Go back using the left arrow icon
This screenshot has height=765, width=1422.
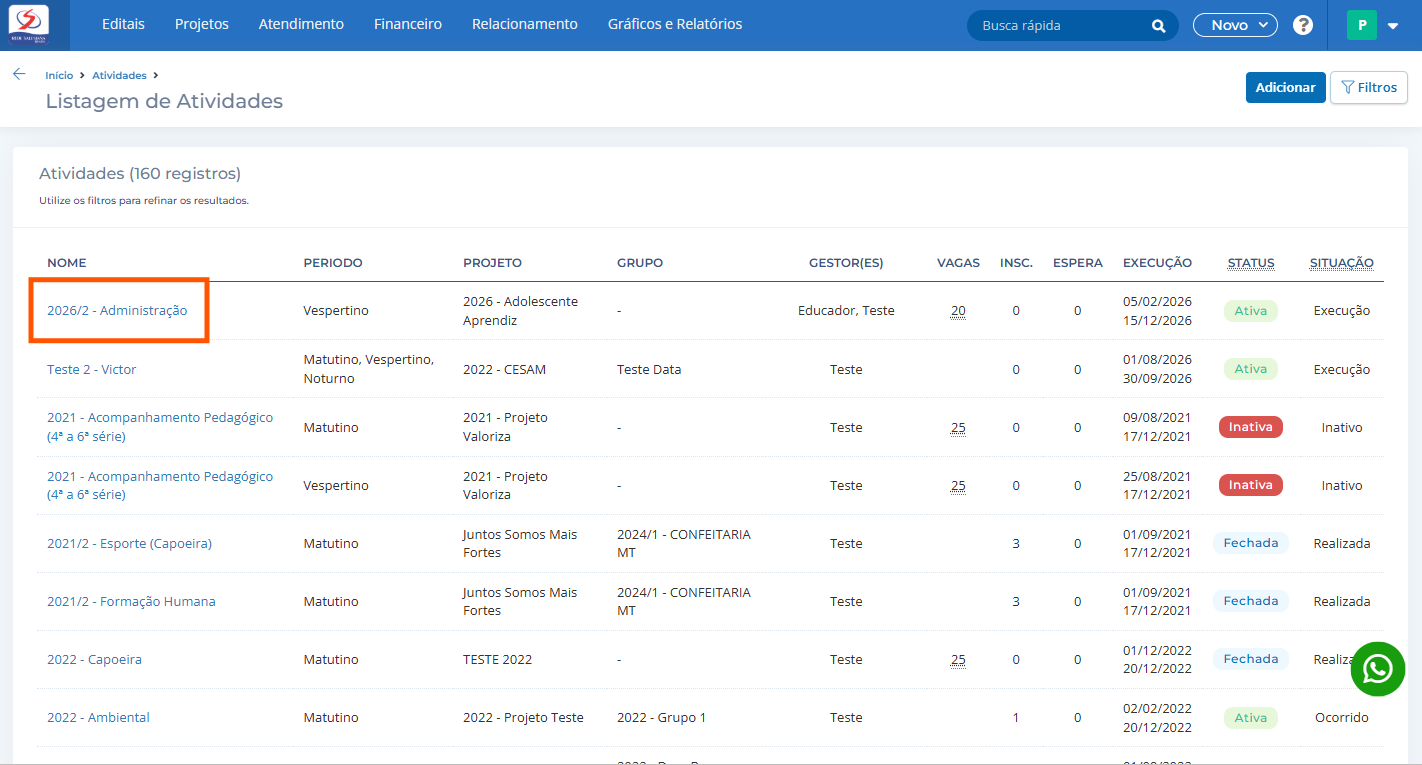pos(19,74)
